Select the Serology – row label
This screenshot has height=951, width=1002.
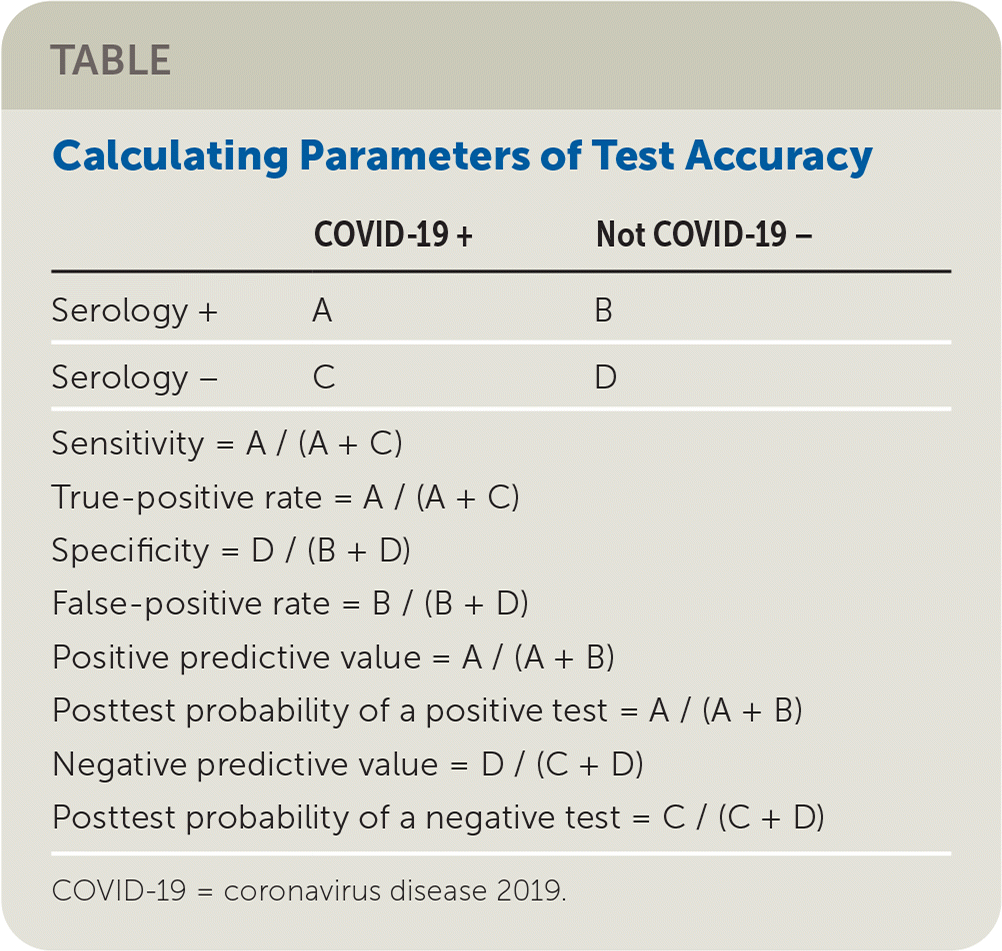coord(135,378)
